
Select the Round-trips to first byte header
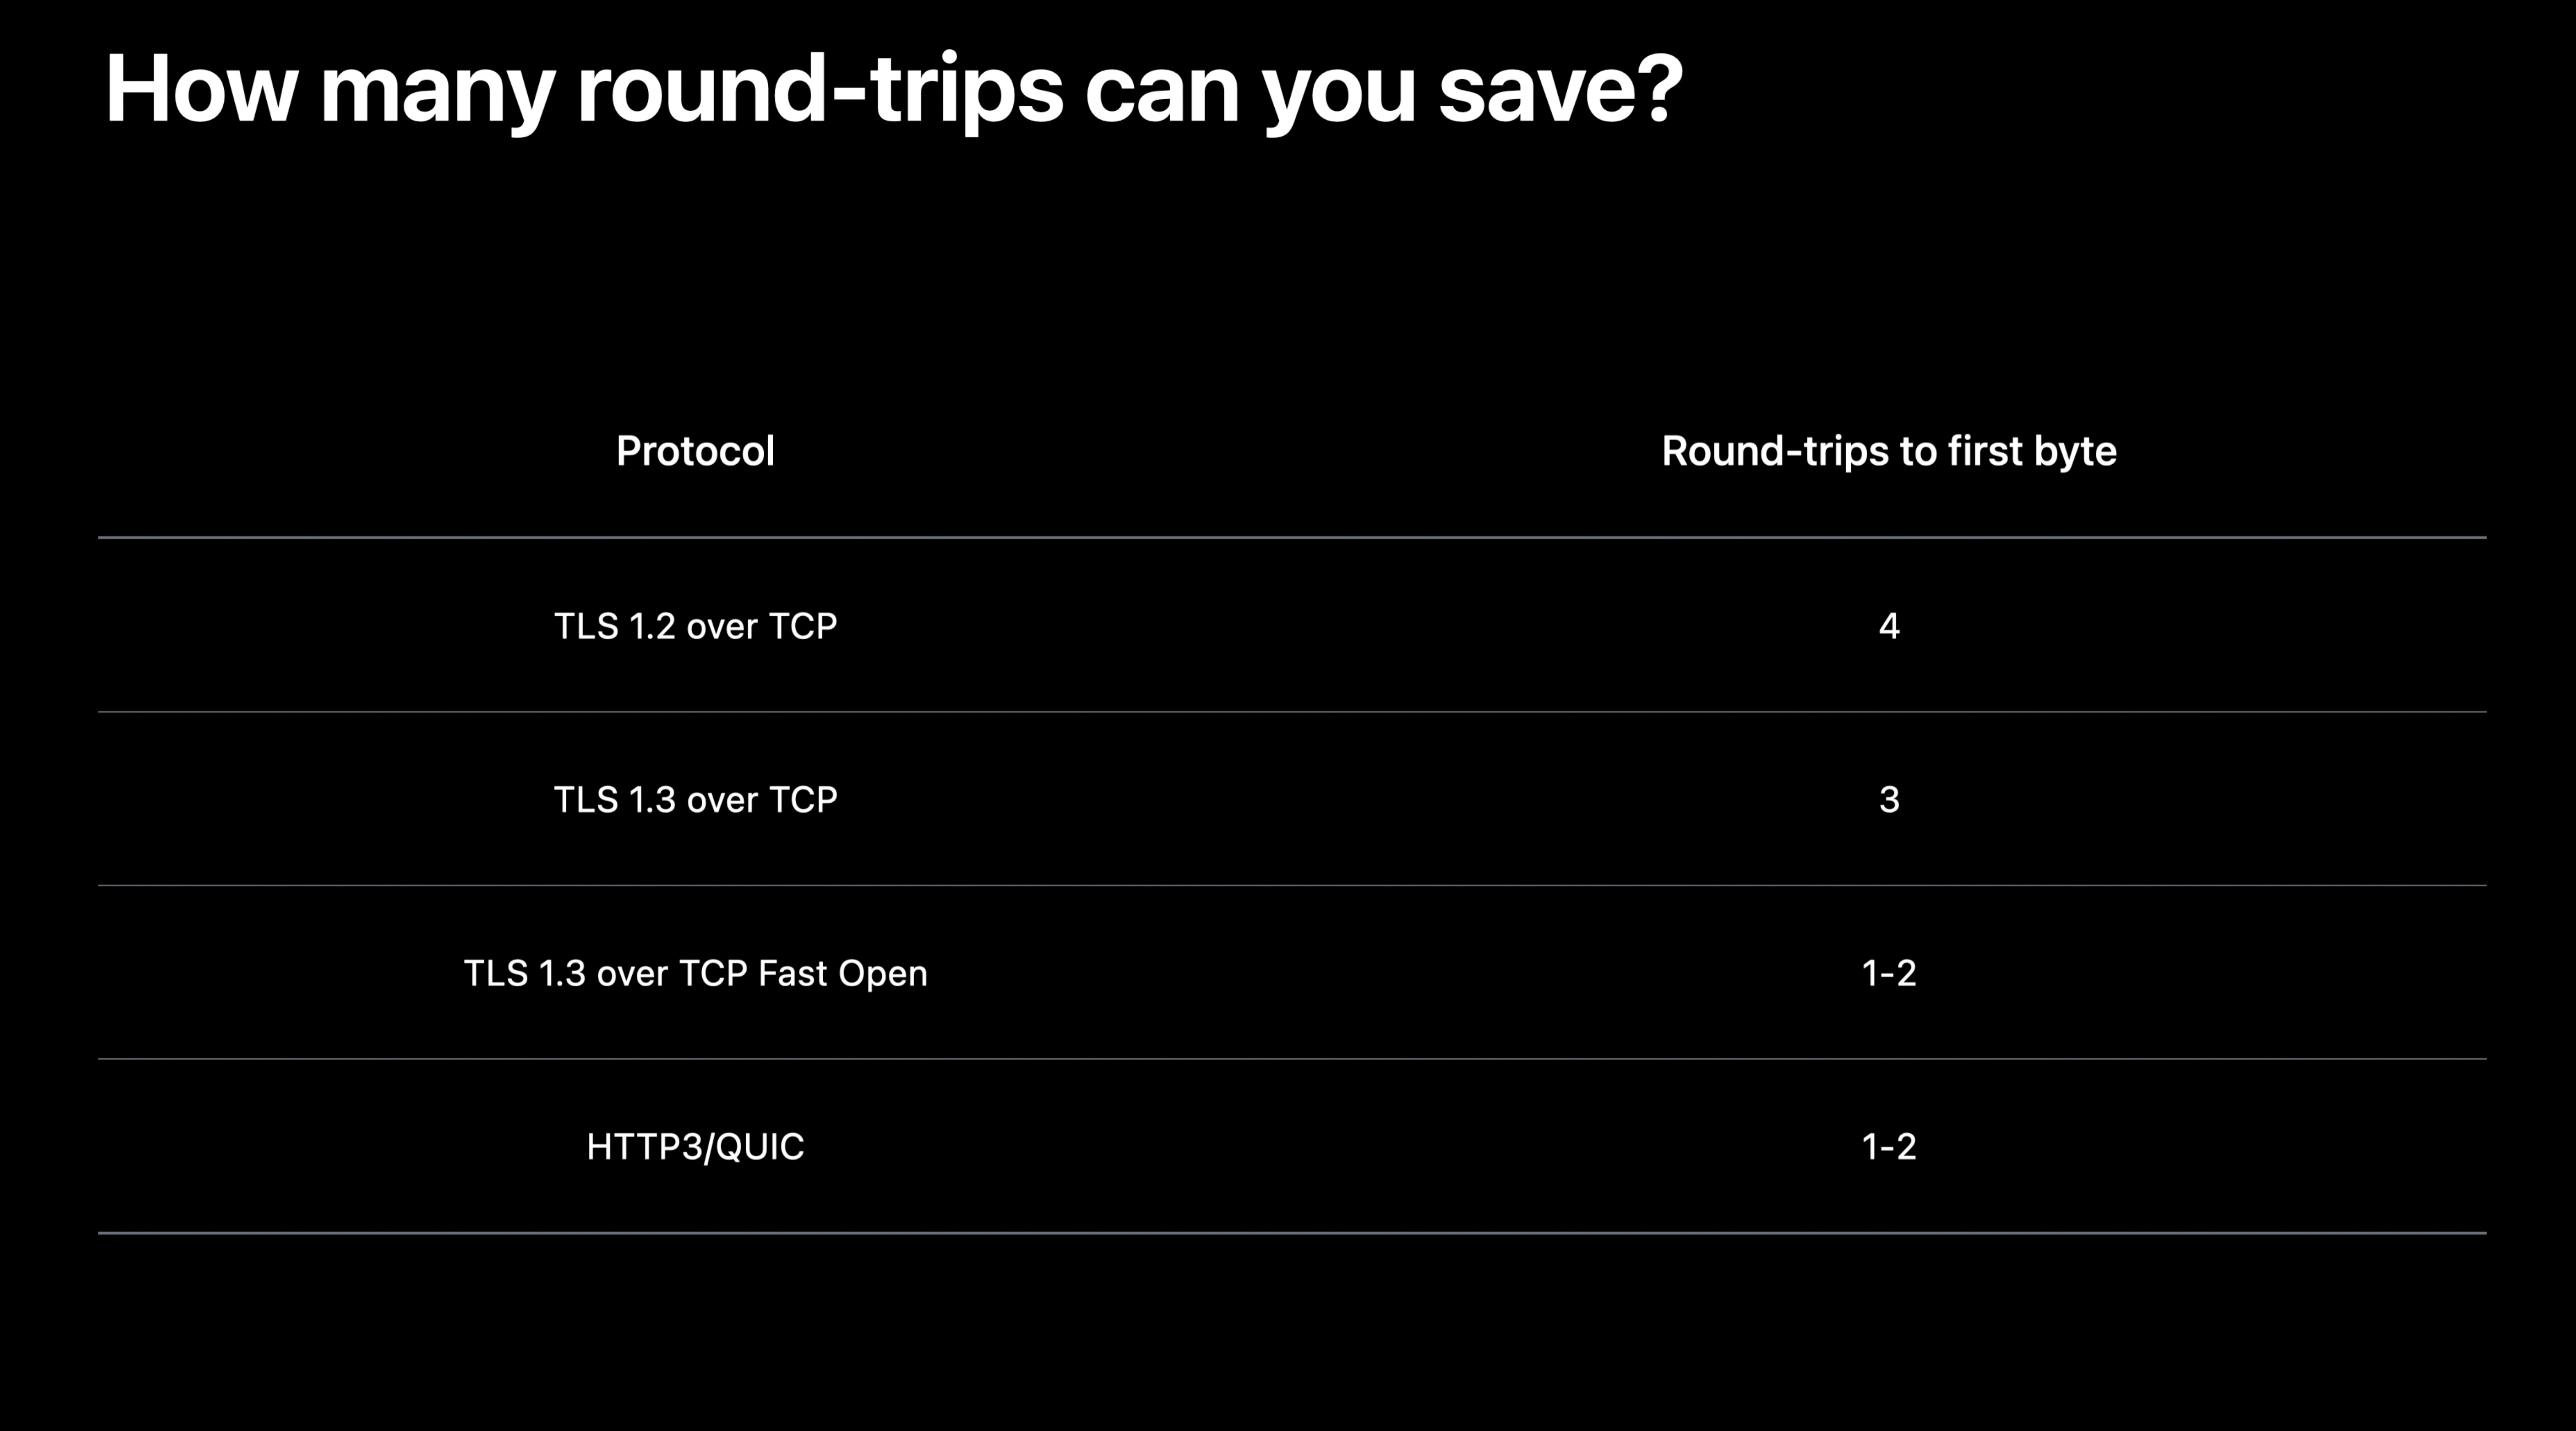coord(1889,452)
